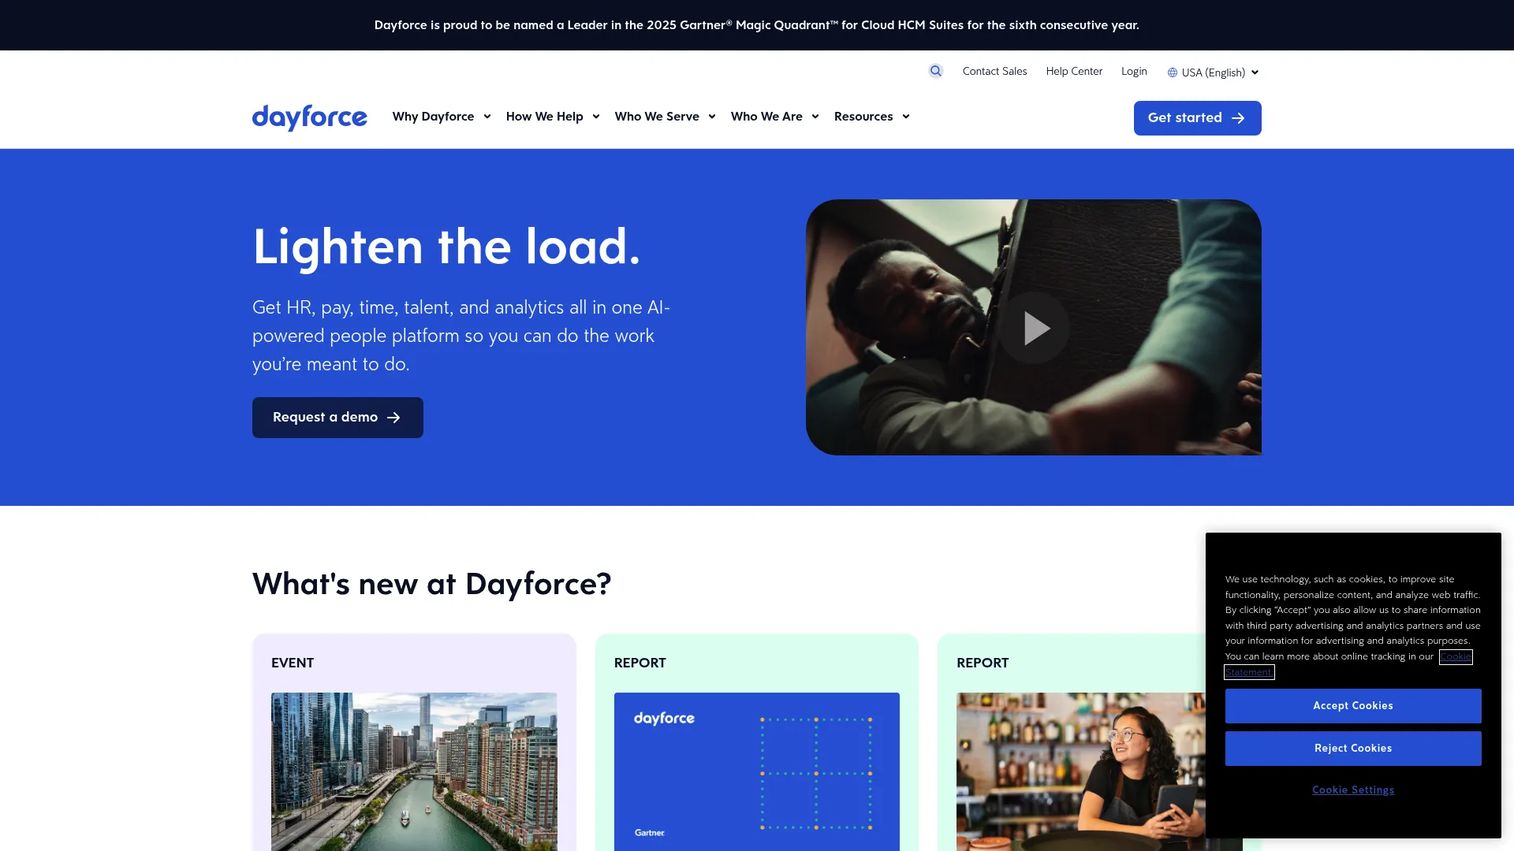Viewport: 1514px width, 851px height.
Task: Click the Login link
Action: 1134,71
